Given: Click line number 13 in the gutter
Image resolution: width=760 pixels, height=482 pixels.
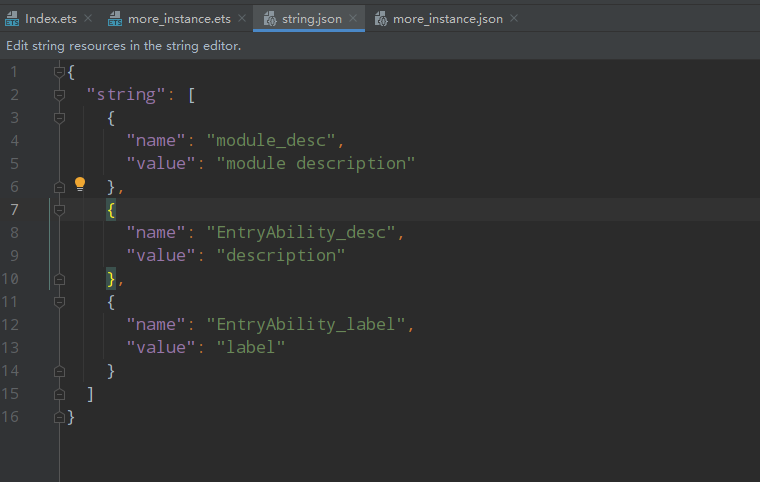Looking at the screenshot, I should pos(14,347).
